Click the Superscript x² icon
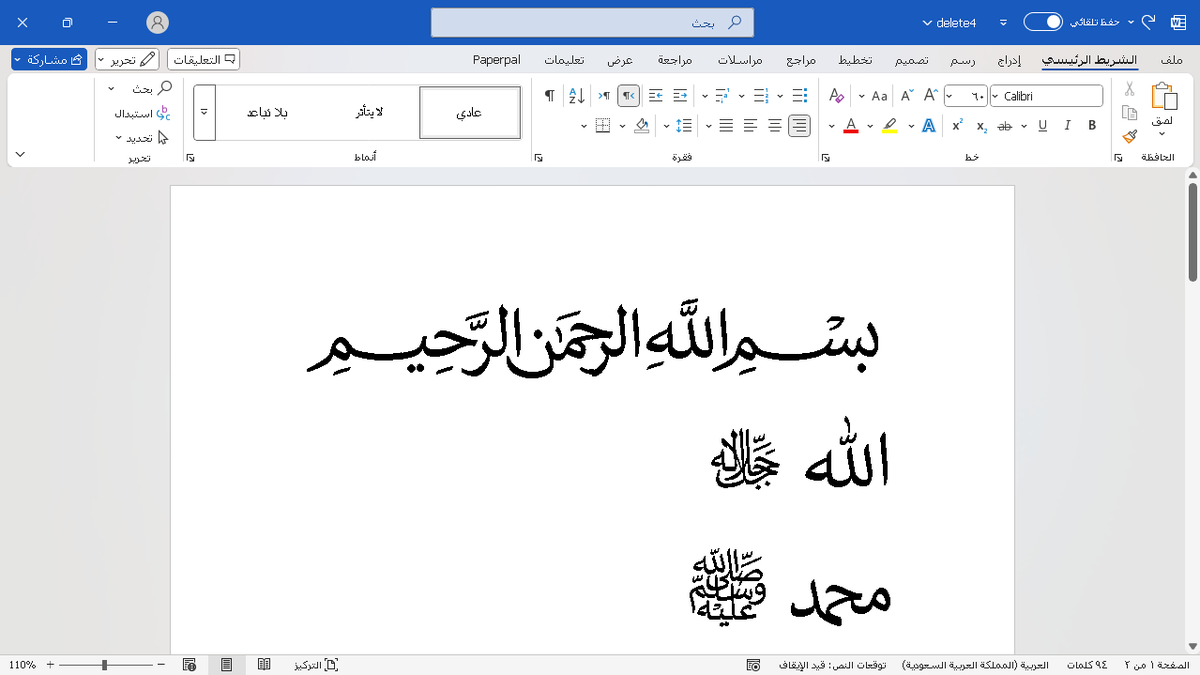The height and width of the screenshot is (675, 1200). pyautogui.click(x=958, y=125)
